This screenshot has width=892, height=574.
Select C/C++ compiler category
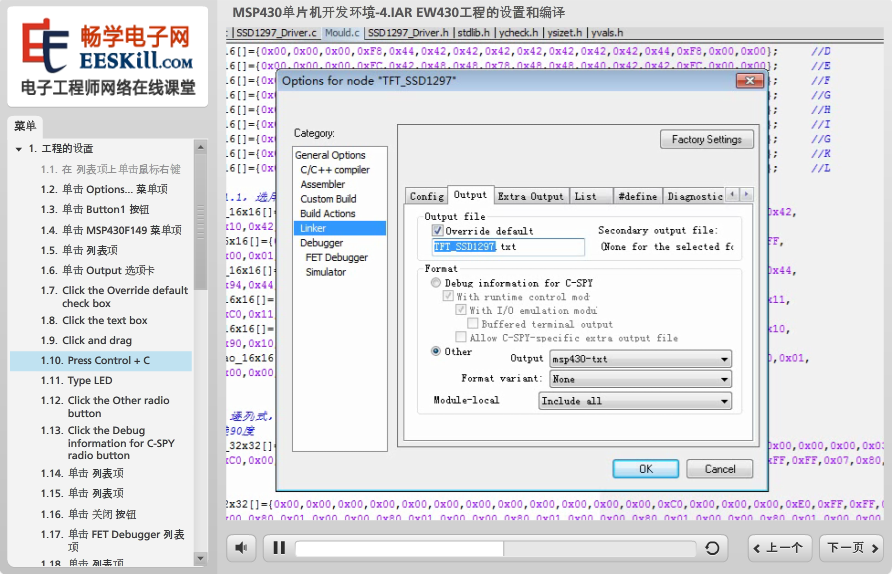(335, 170)
